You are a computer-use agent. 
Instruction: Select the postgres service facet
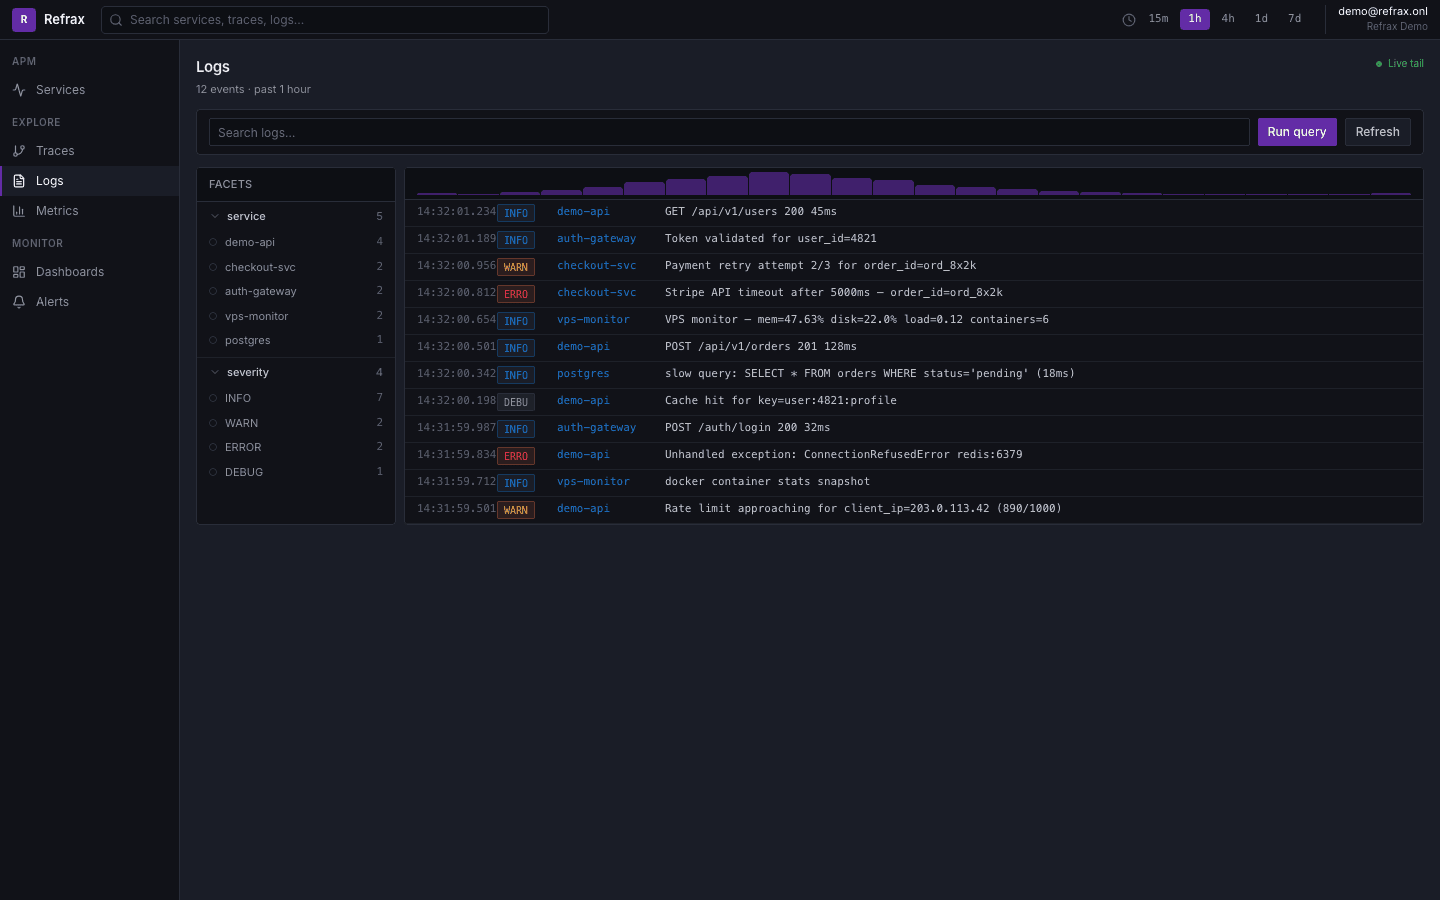(x=296, y=340)
